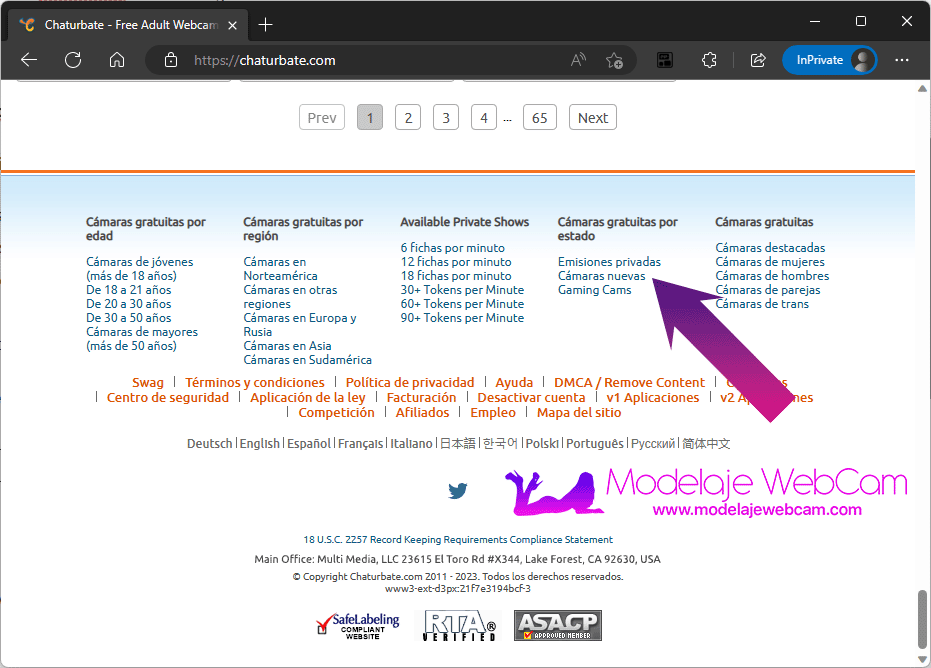Click the InPrivate profile button

(829, 60)
